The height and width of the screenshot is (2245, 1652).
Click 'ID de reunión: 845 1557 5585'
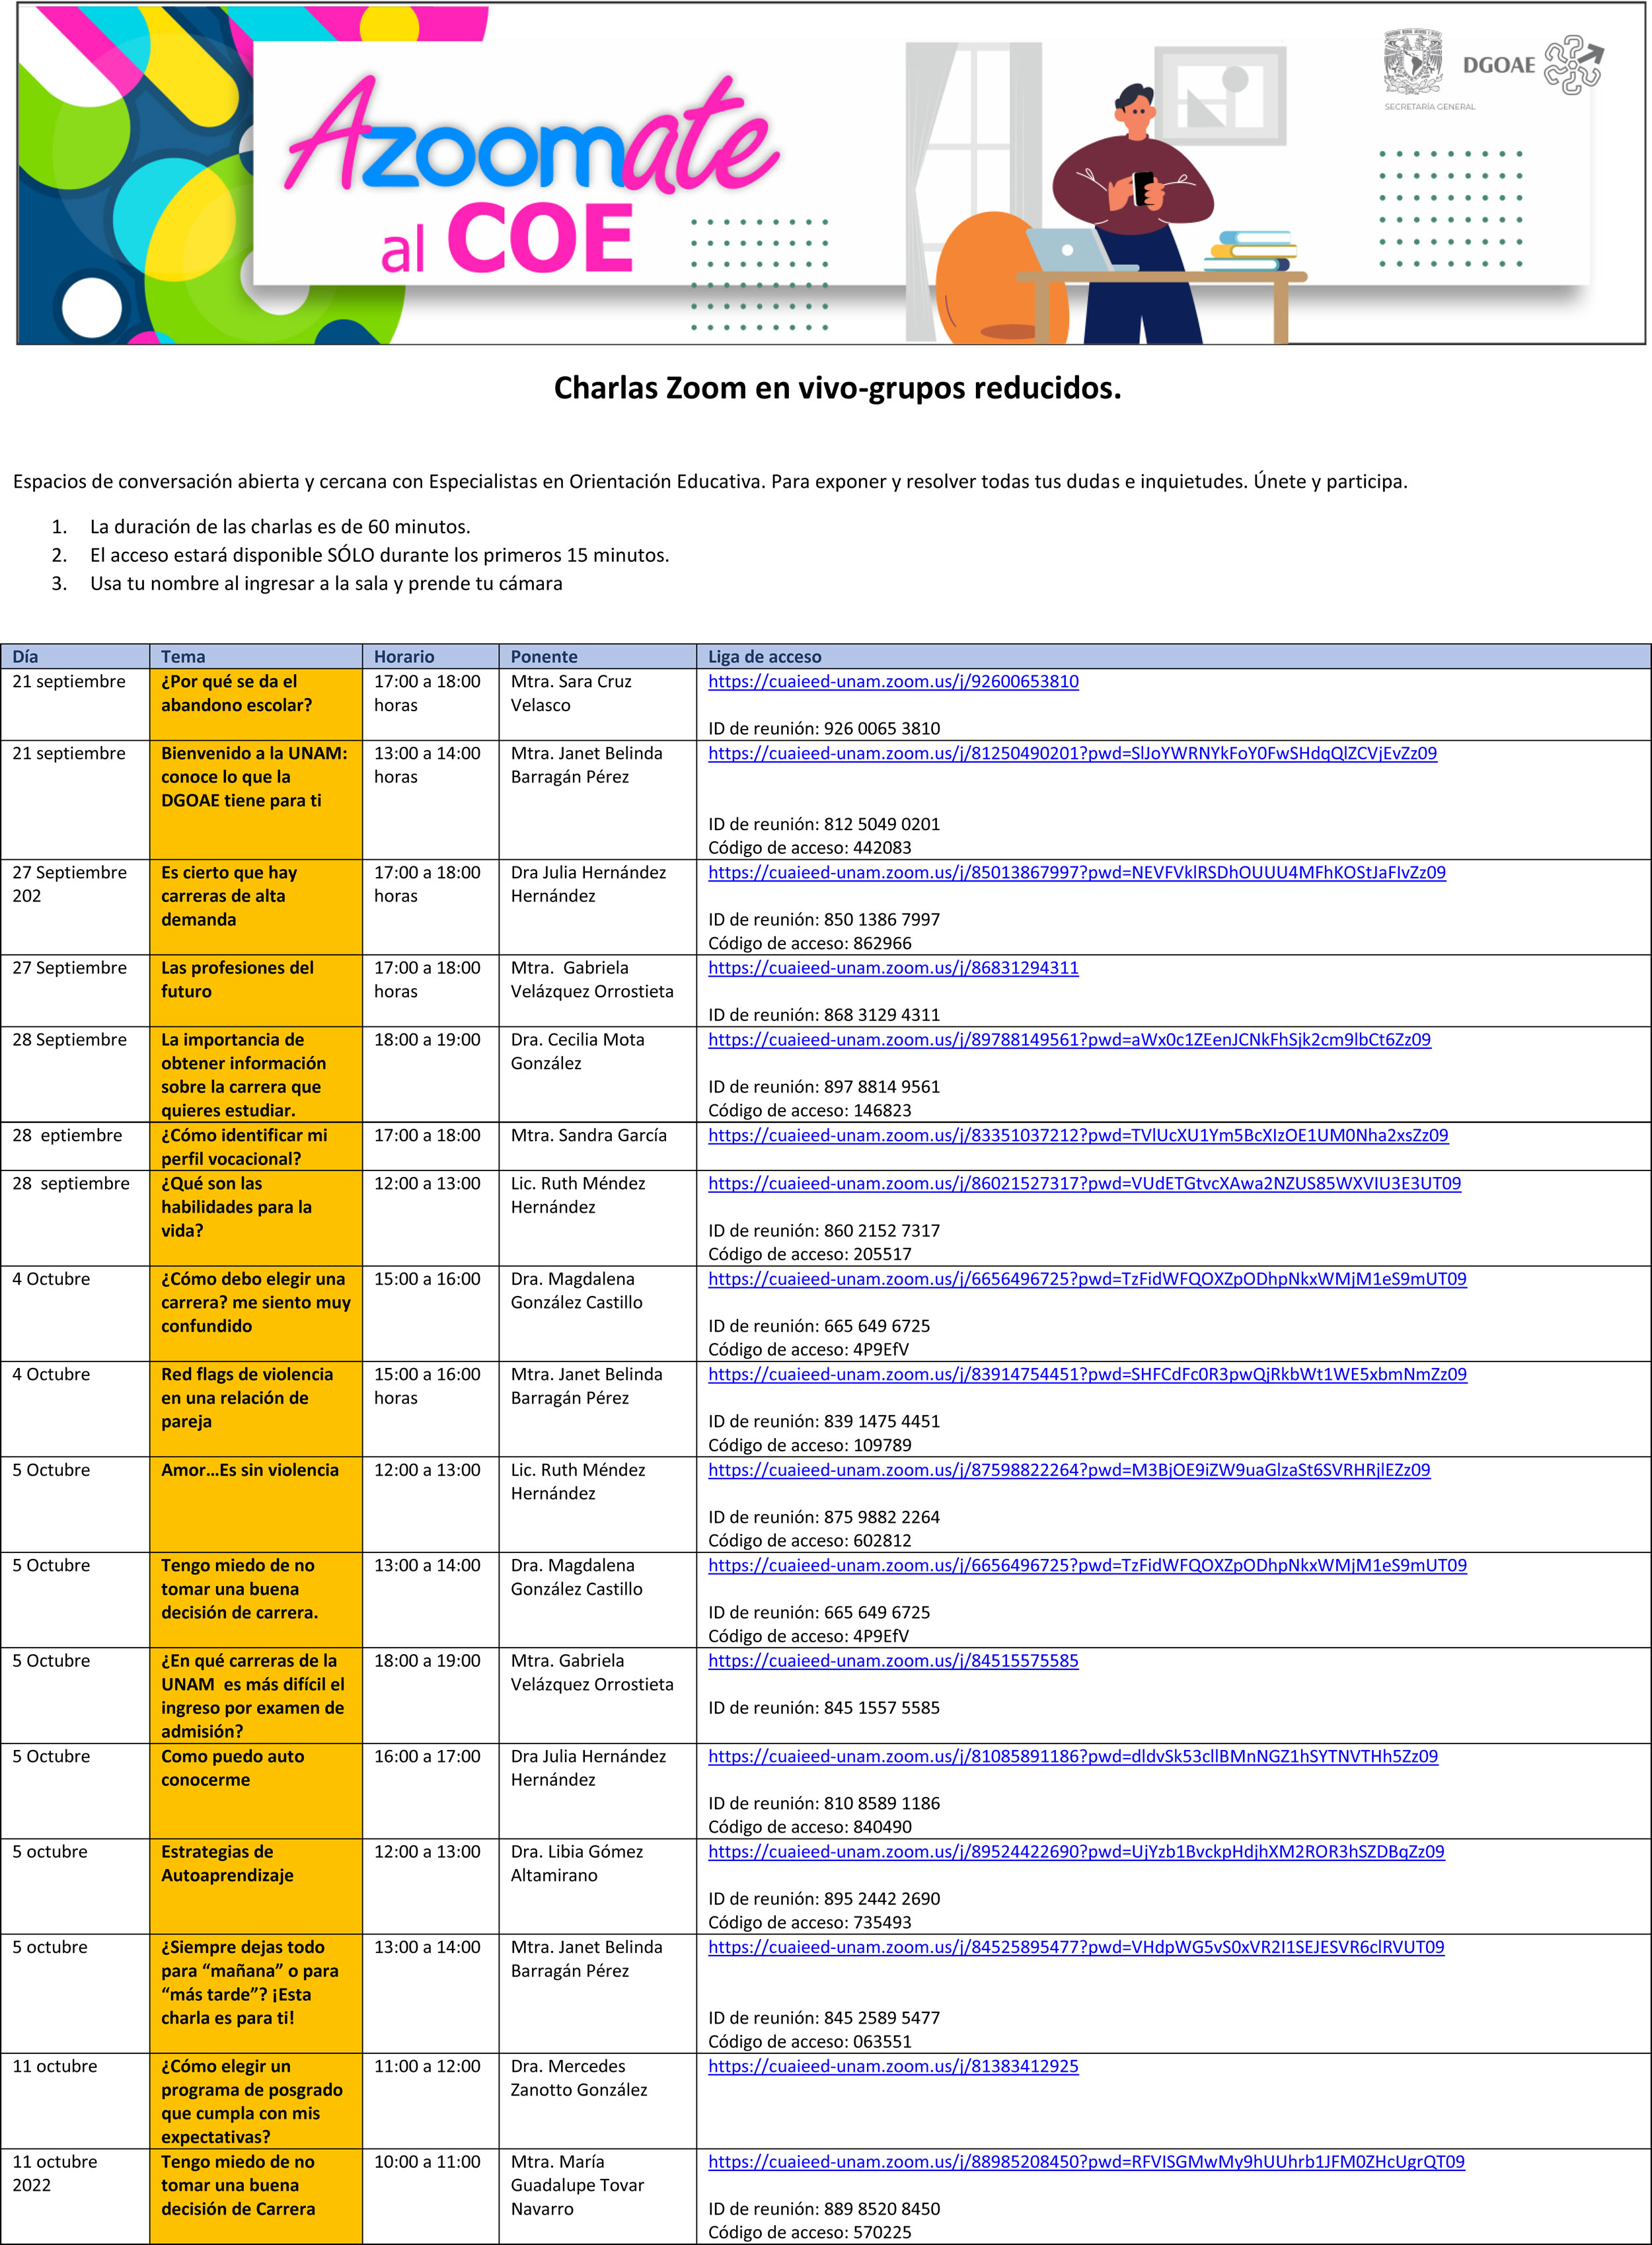(x=824, y=1708)
